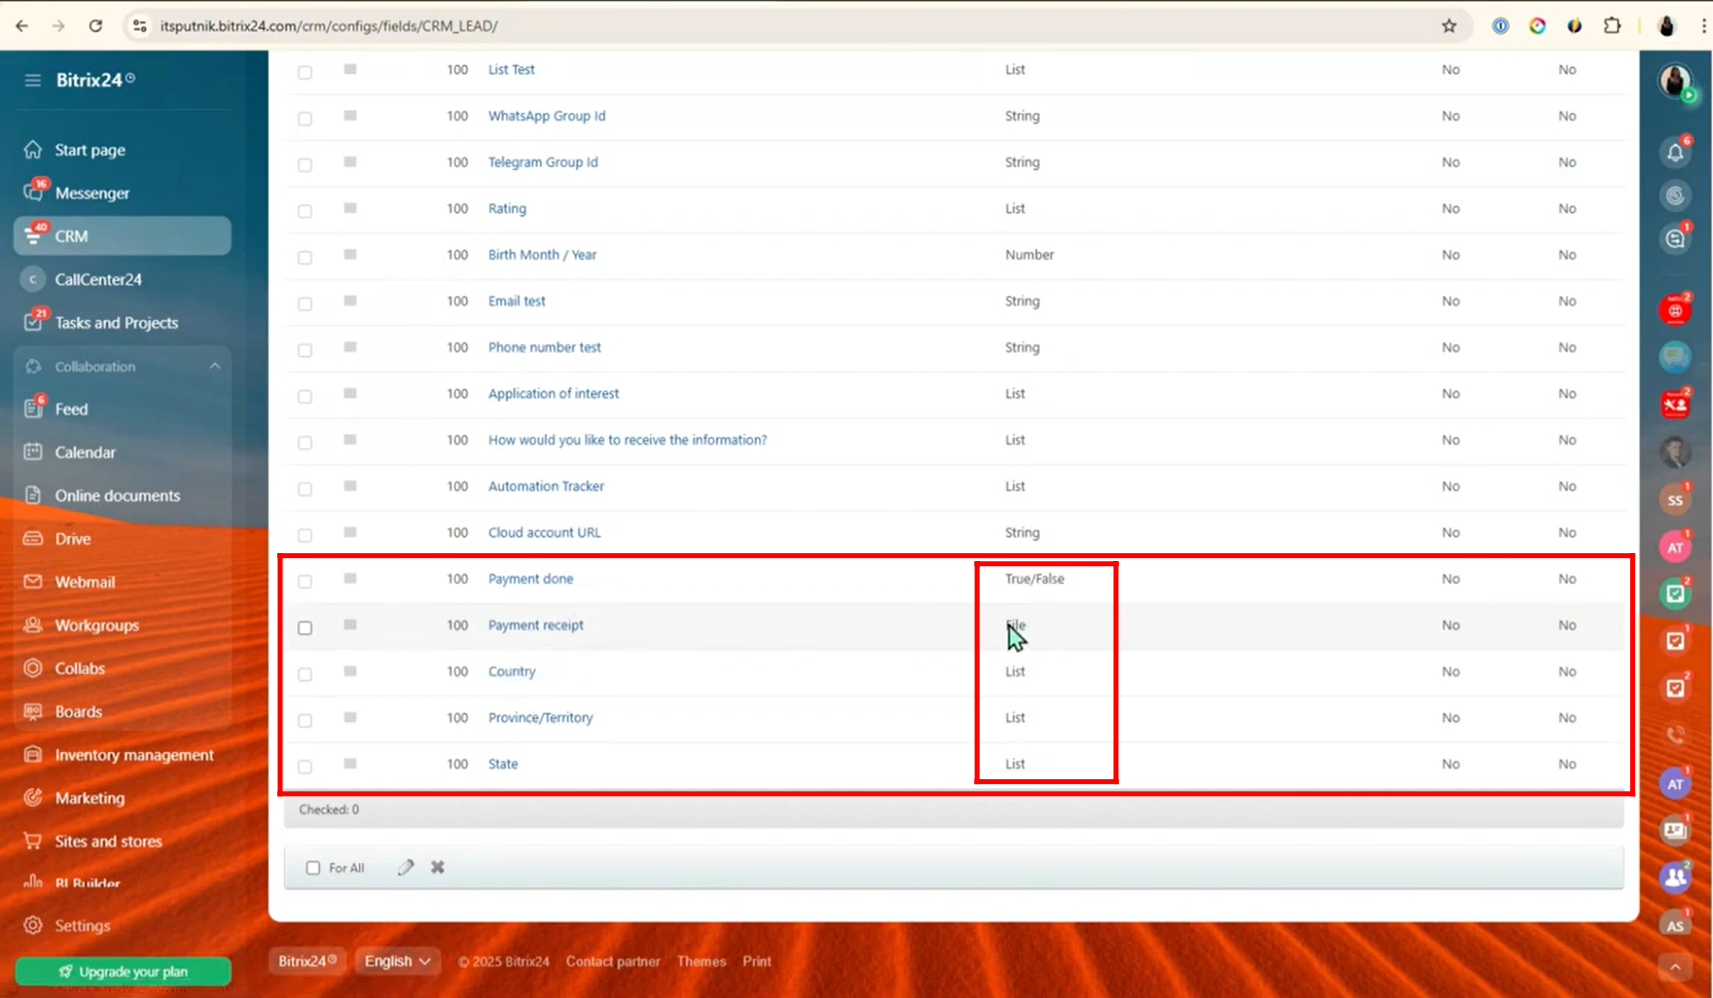Open the Settings gear icon in sidebar

[x=33, y=925]
